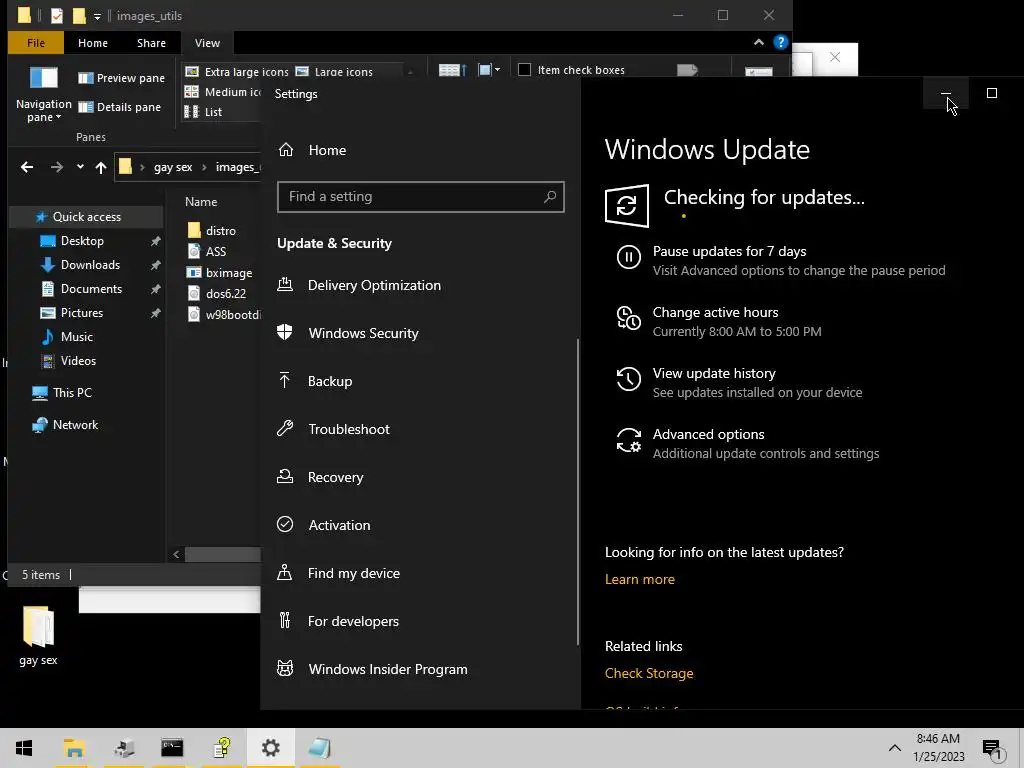Open Pictures in navigation pane

coord(81,313)
